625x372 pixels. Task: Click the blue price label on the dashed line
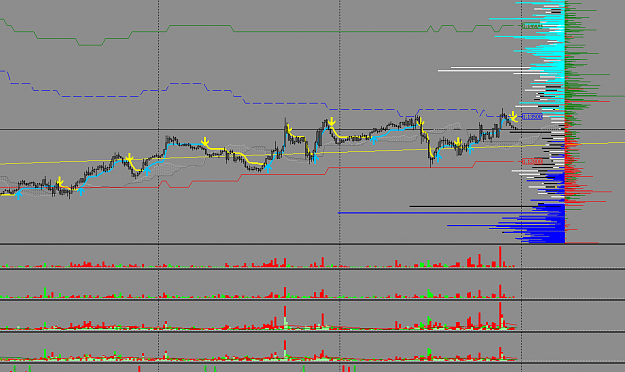point(533,117)
